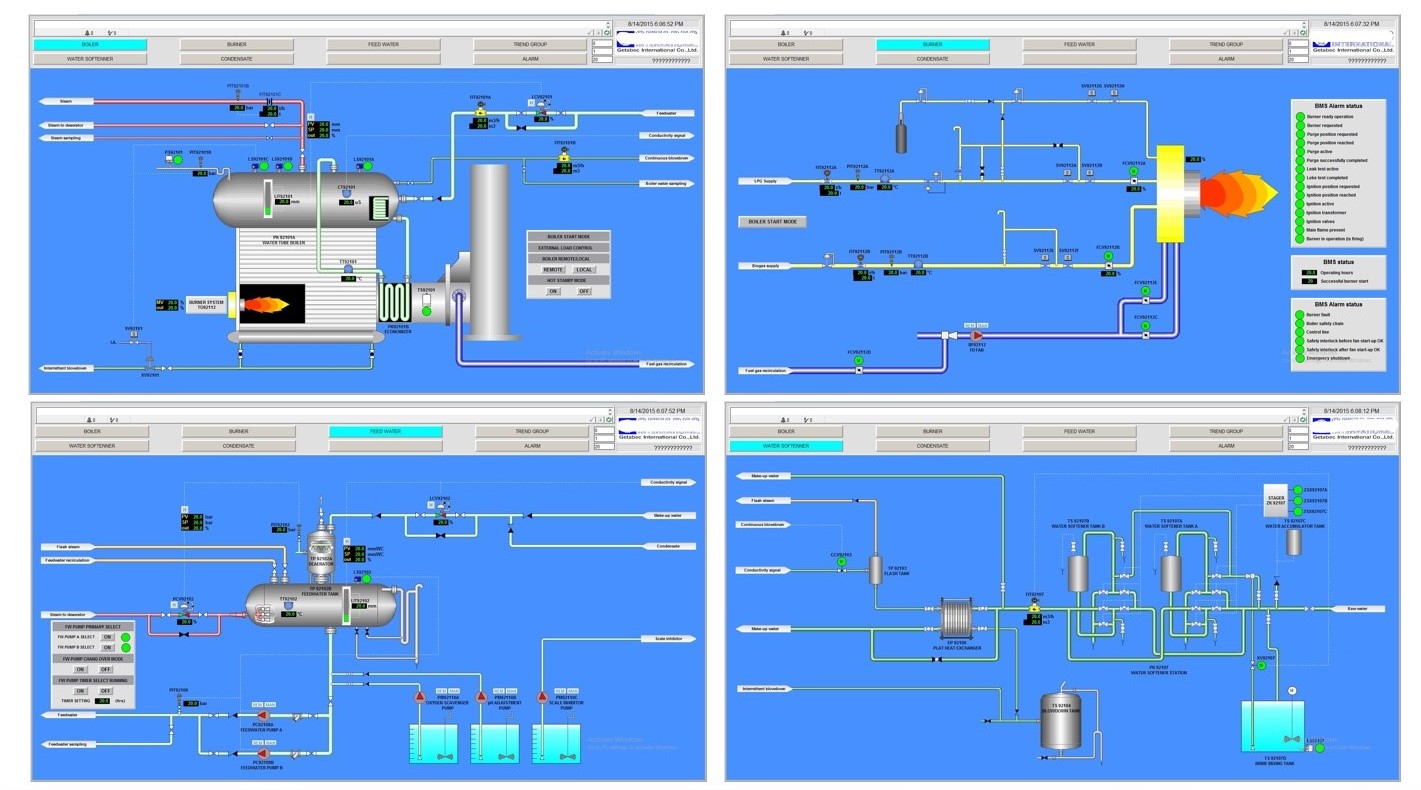Click EXTERNAL LOAD CONTROL on Boiler screen
The image size is (1421, 790).
click(568, 248)
